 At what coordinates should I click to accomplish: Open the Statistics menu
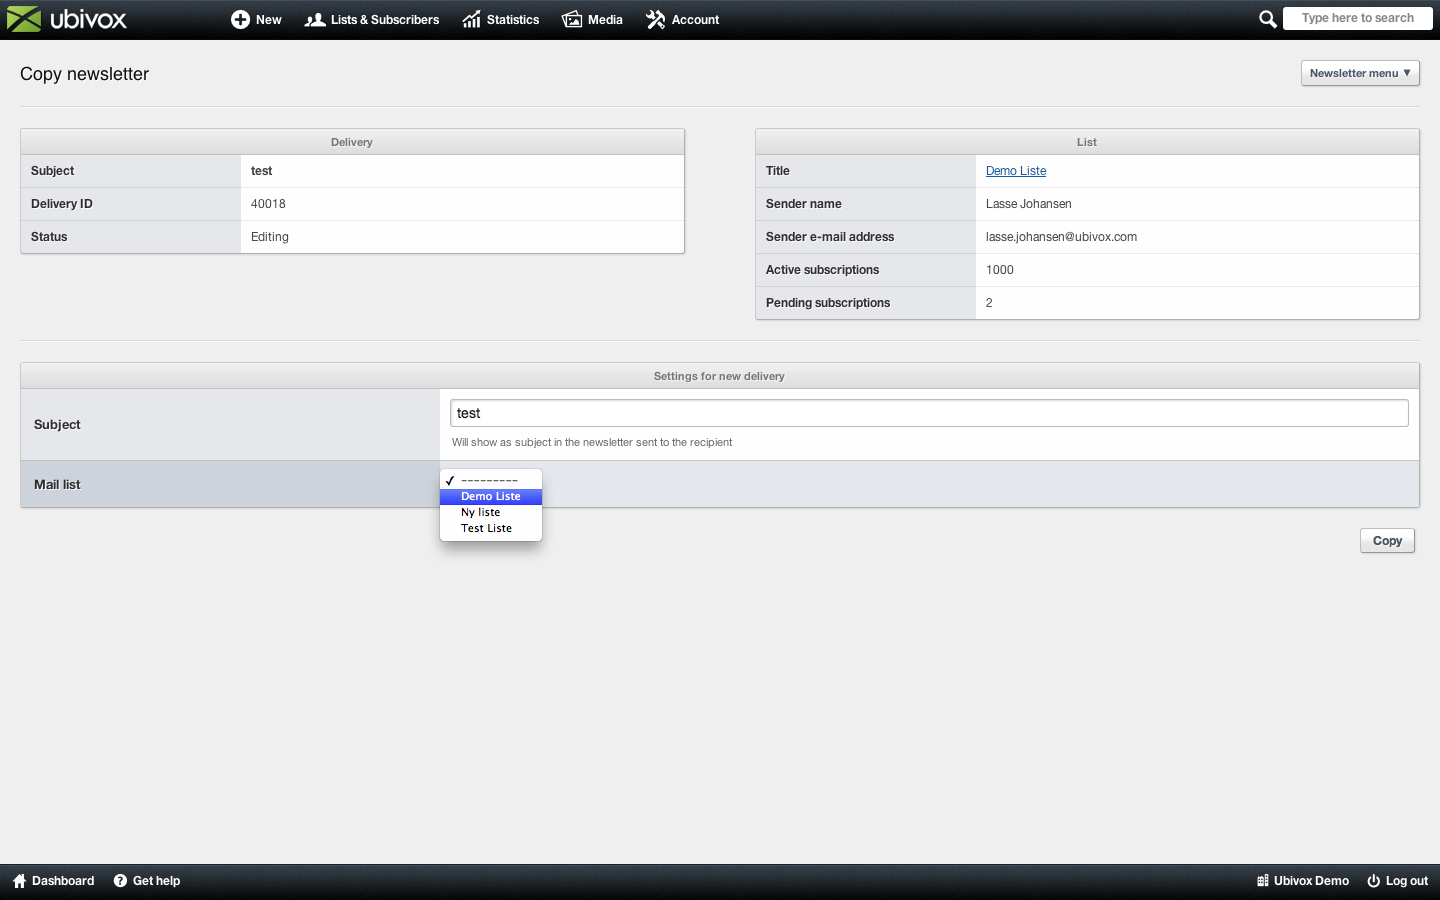point(501,20)
